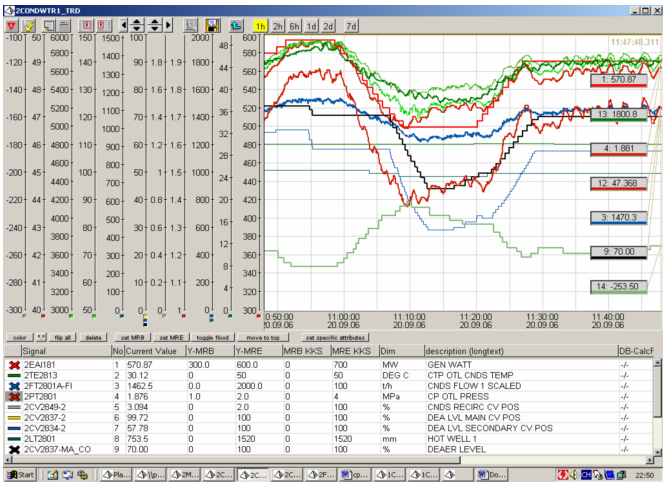
Task: Switch the time range to 6h
Action: (295, 24)
